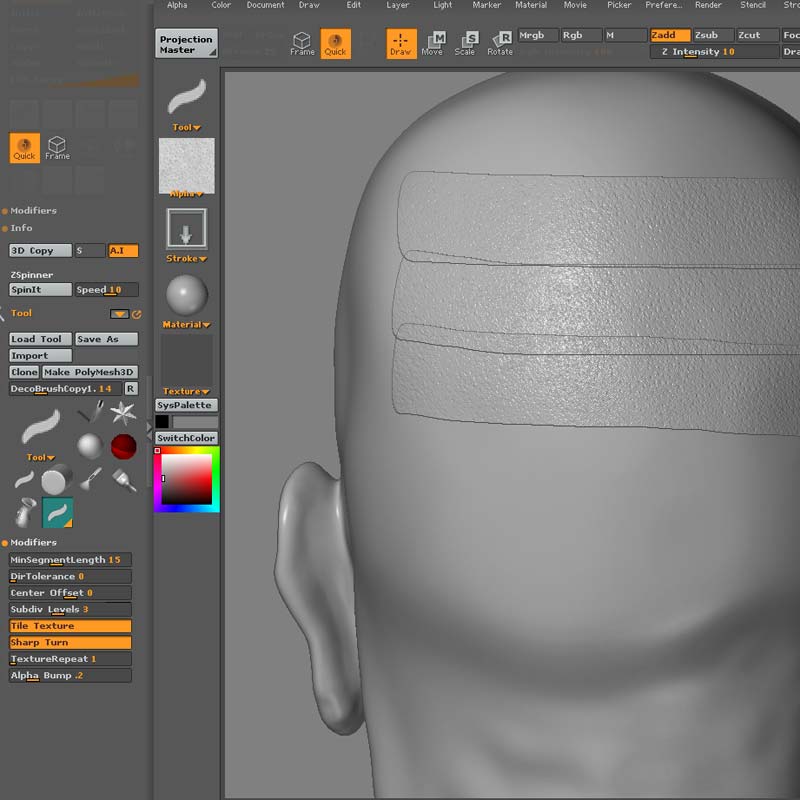Open the Alpha texture picker thumbnail
This screenshot has width=800, height=800.
pos(187,167)
